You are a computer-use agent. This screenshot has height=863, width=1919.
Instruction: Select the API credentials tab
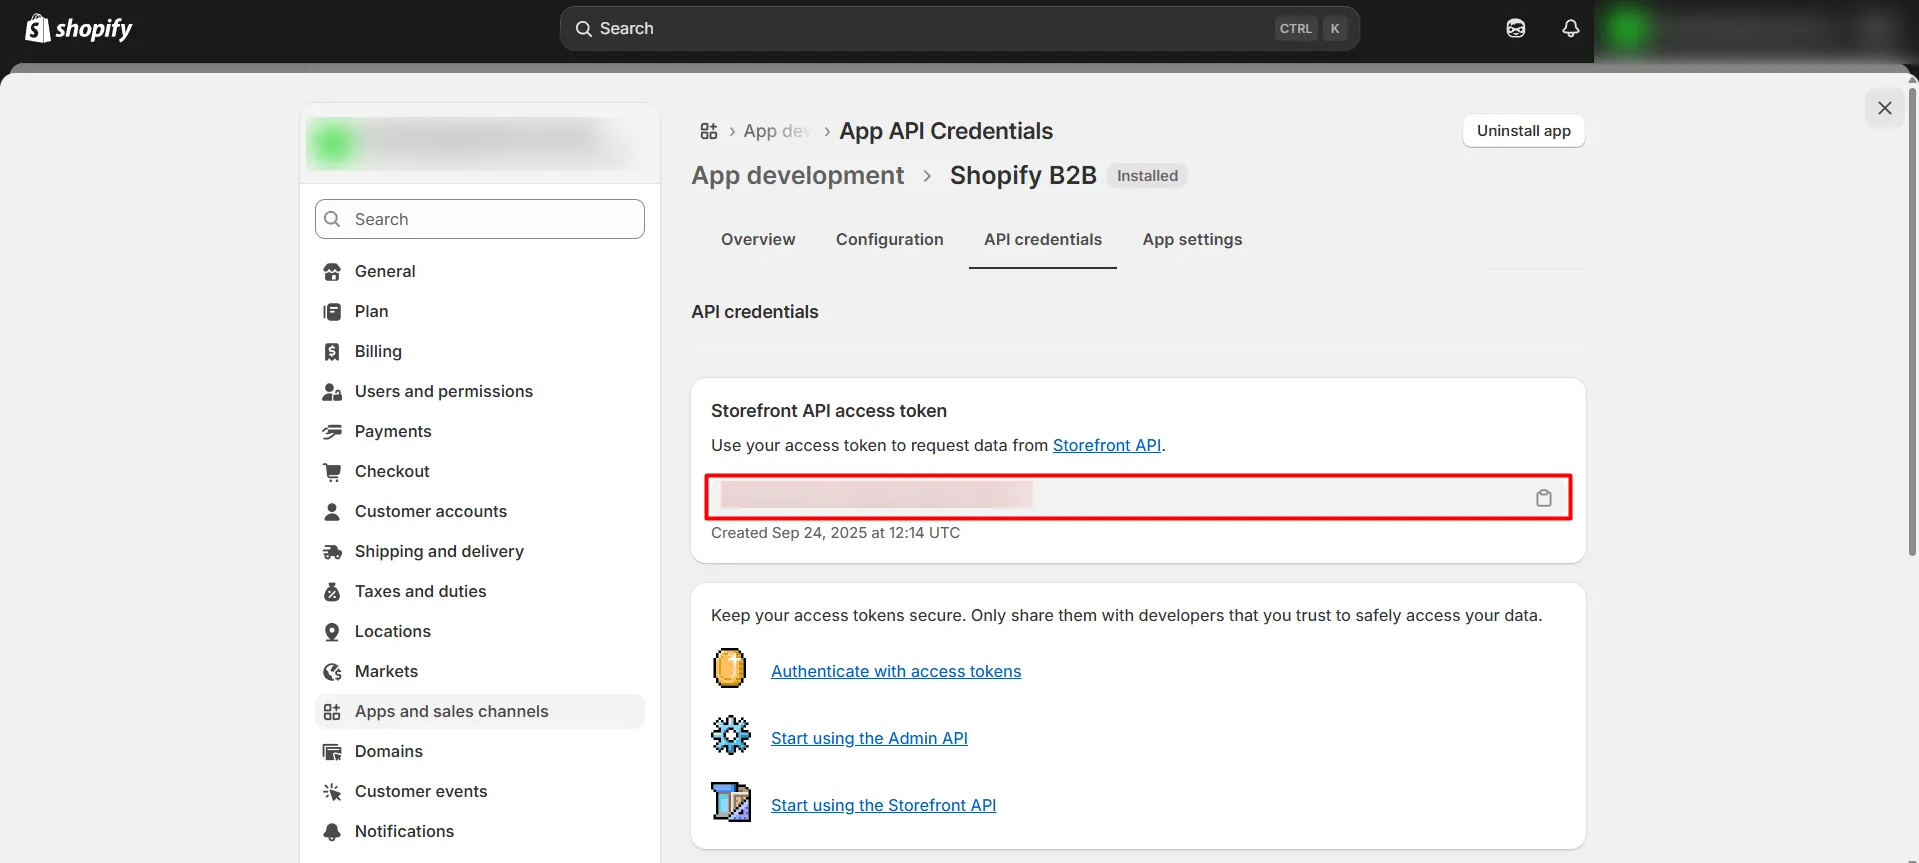tap(1043, 240)
